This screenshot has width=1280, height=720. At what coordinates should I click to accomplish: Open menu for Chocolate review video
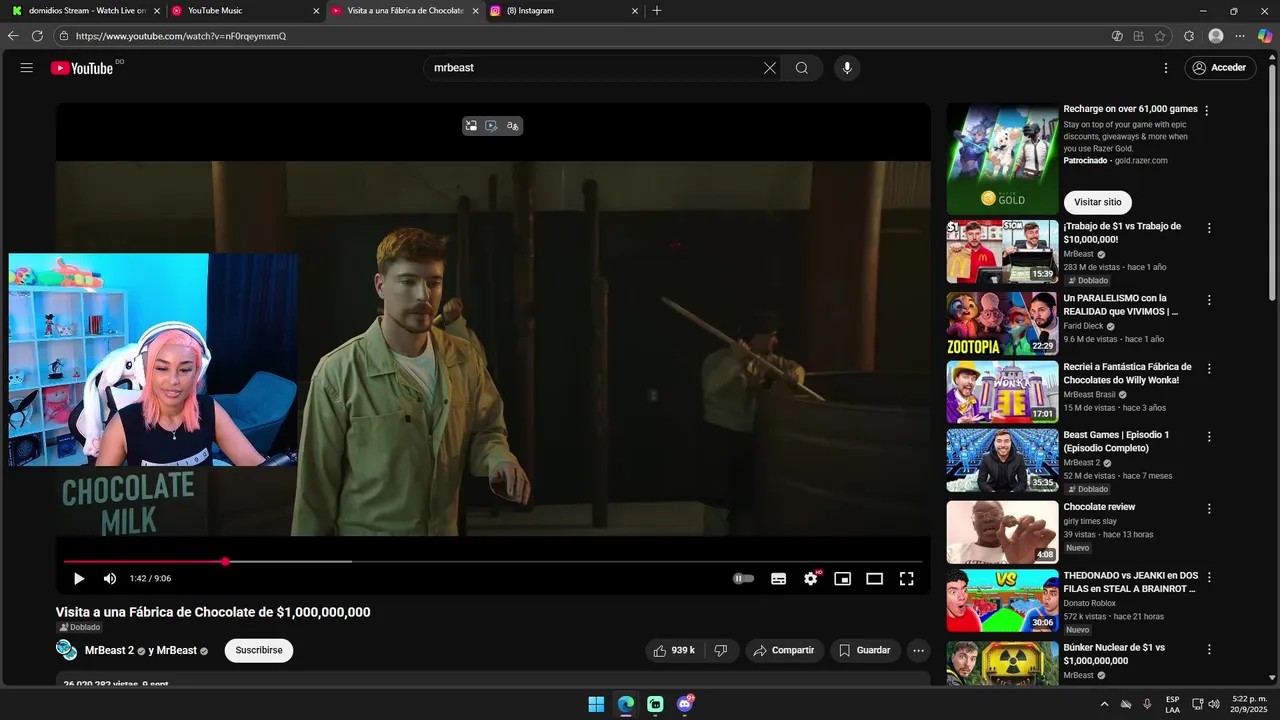click(1209, 509)
